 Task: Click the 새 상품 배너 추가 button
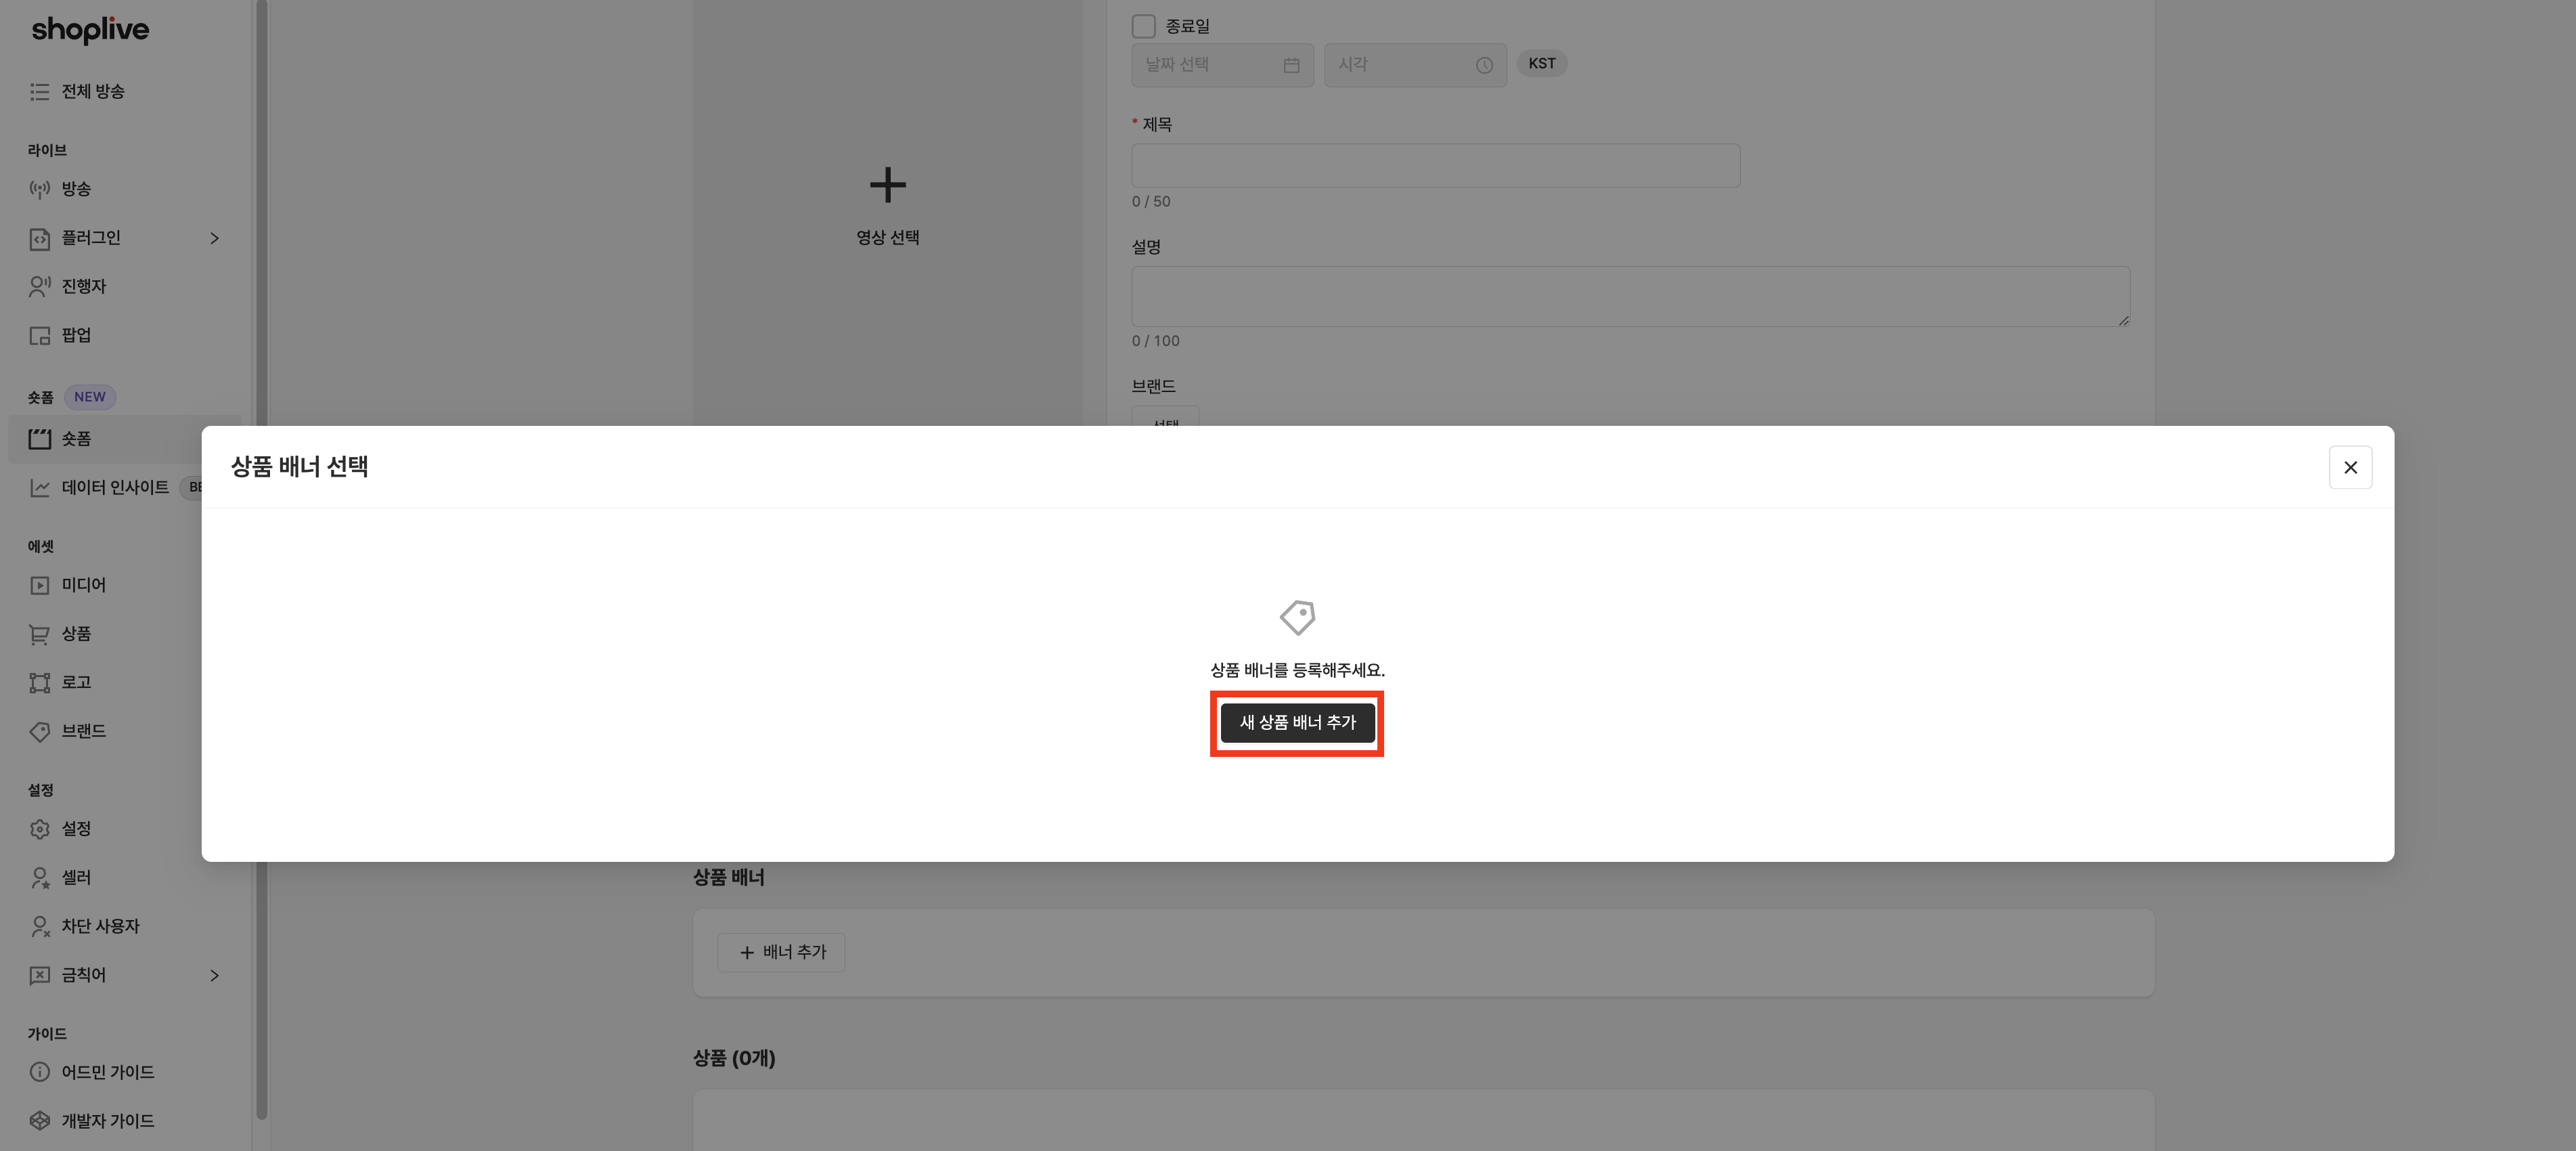coord(1297,722)
